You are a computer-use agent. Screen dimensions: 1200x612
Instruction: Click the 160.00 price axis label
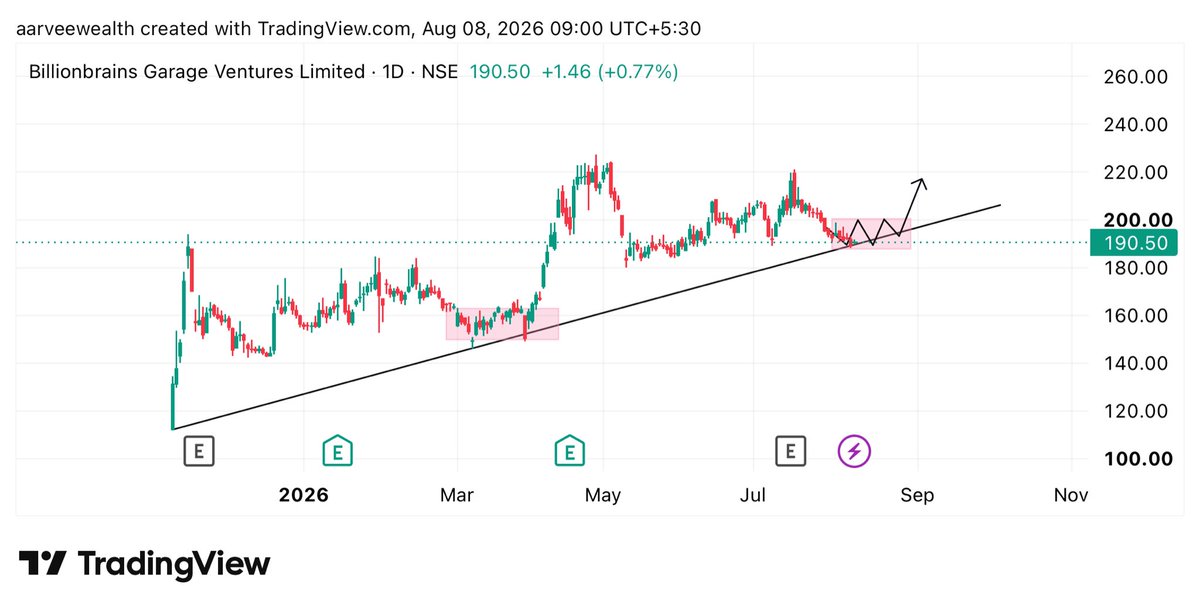pyautogui.click(x=1136, y=316)
